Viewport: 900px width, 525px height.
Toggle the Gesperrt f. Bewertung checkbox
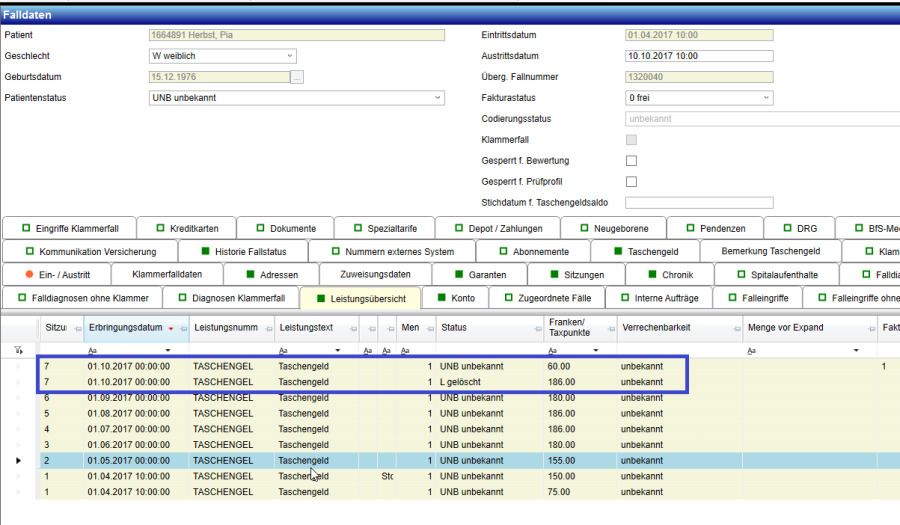pos(631,161)
